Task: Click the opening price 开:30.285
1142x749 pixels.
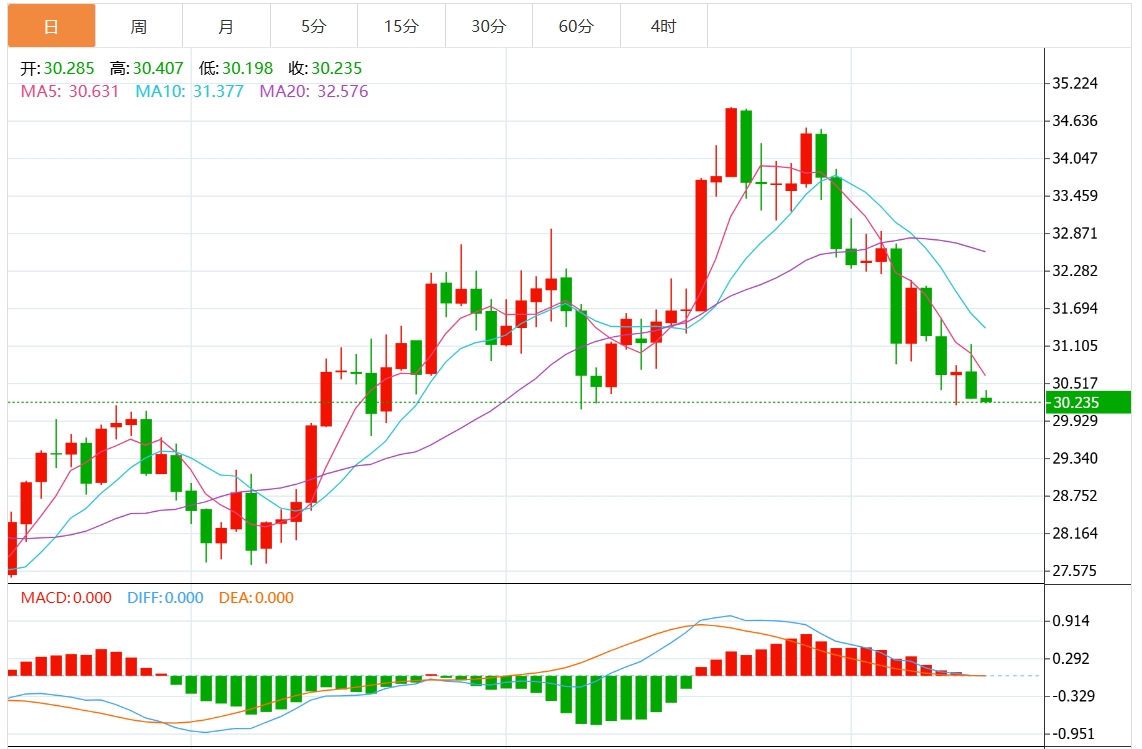Action: point(58,68)
